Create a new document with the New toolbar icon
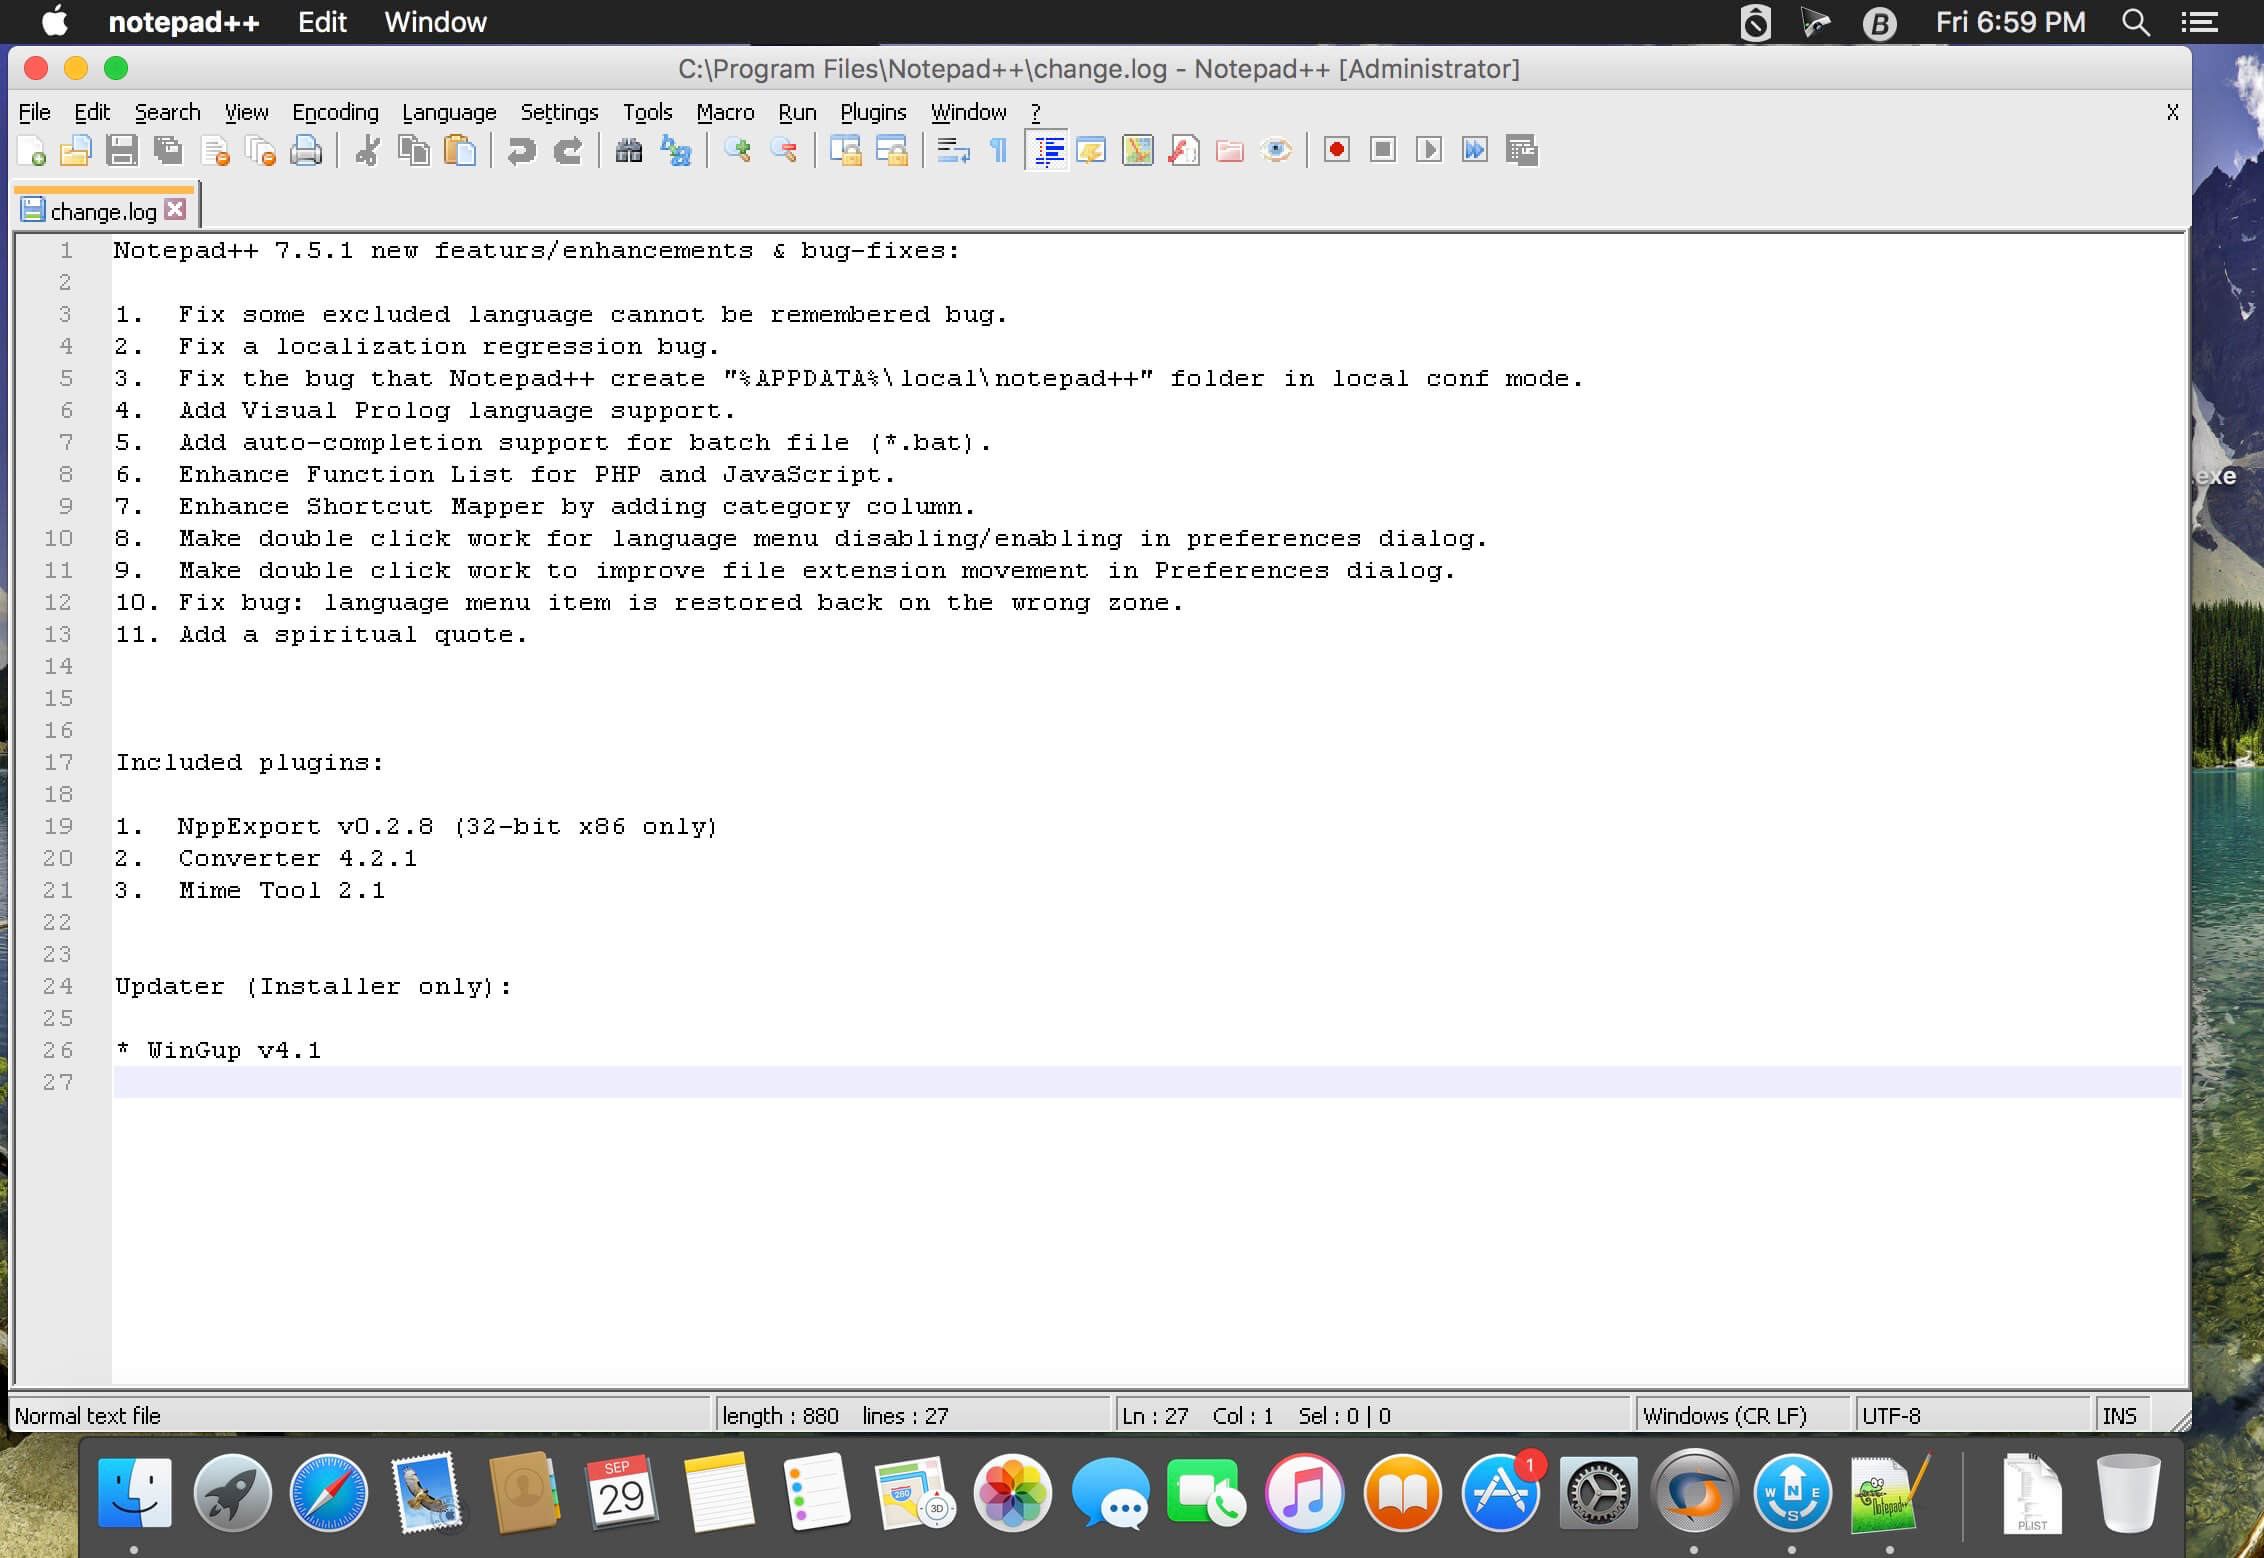 click(31, 151)
